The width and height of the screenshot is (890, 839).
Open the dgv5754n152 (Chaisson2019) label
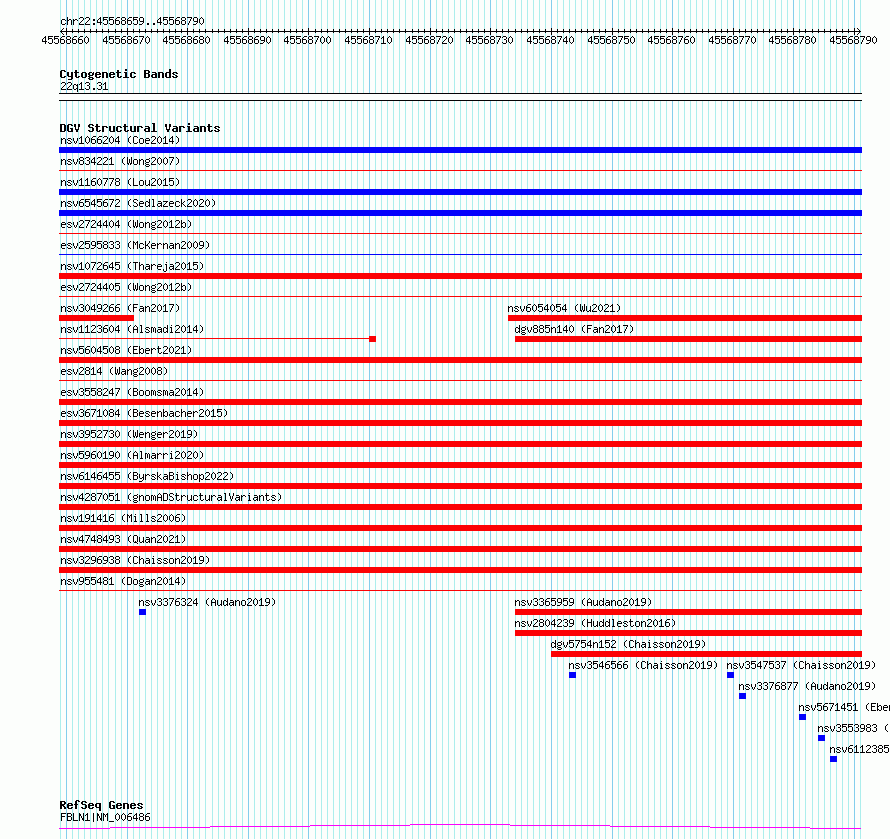[628, 644]
